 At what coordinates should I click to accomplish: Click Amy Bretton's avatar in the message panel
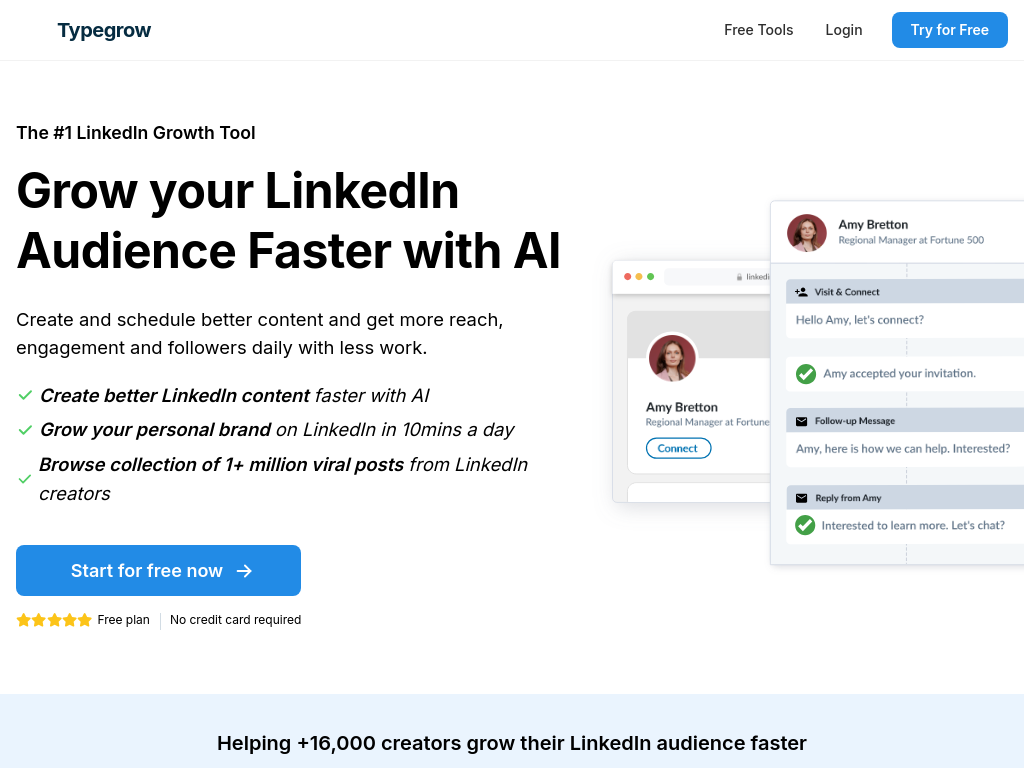coord(807,233)
